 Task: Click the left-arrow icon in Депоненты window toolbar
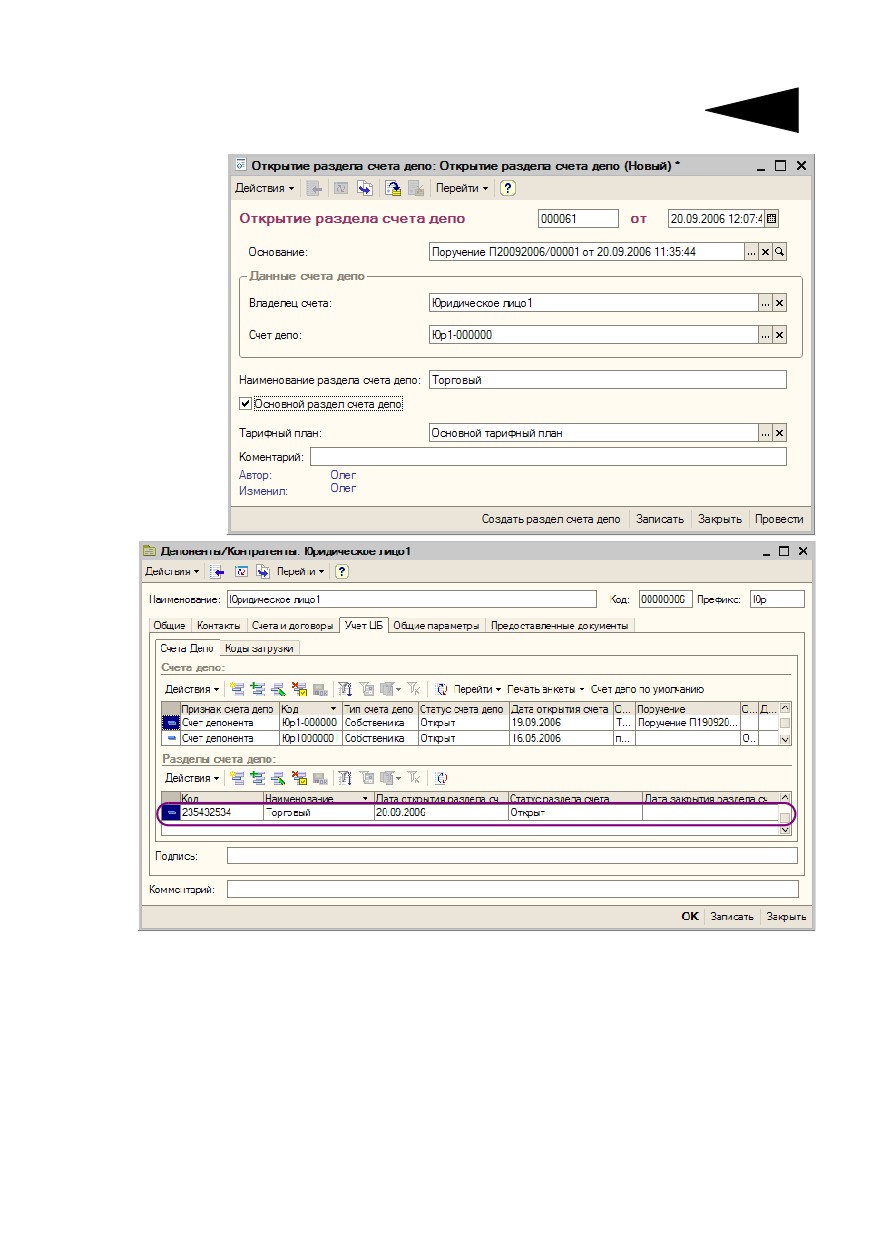(218, 572)
